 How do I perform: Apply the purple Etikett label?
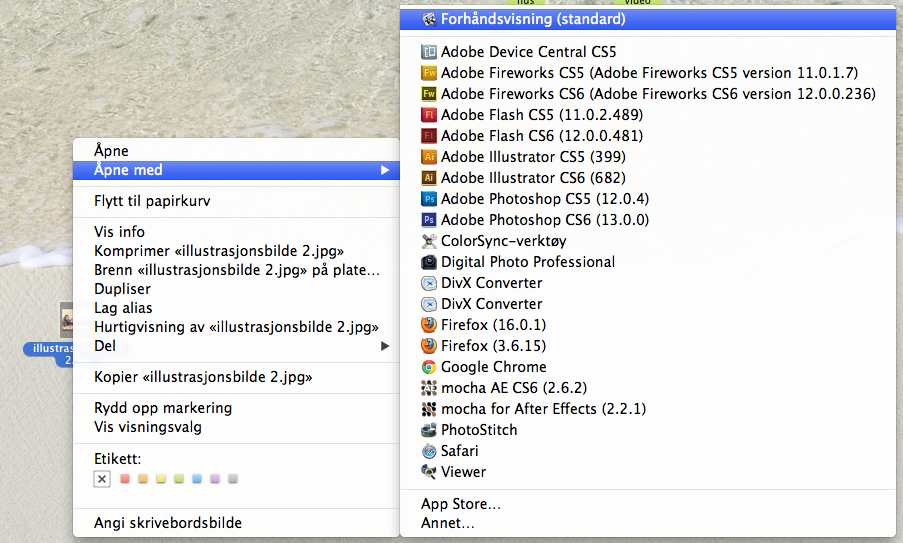[x=215, y=479]
